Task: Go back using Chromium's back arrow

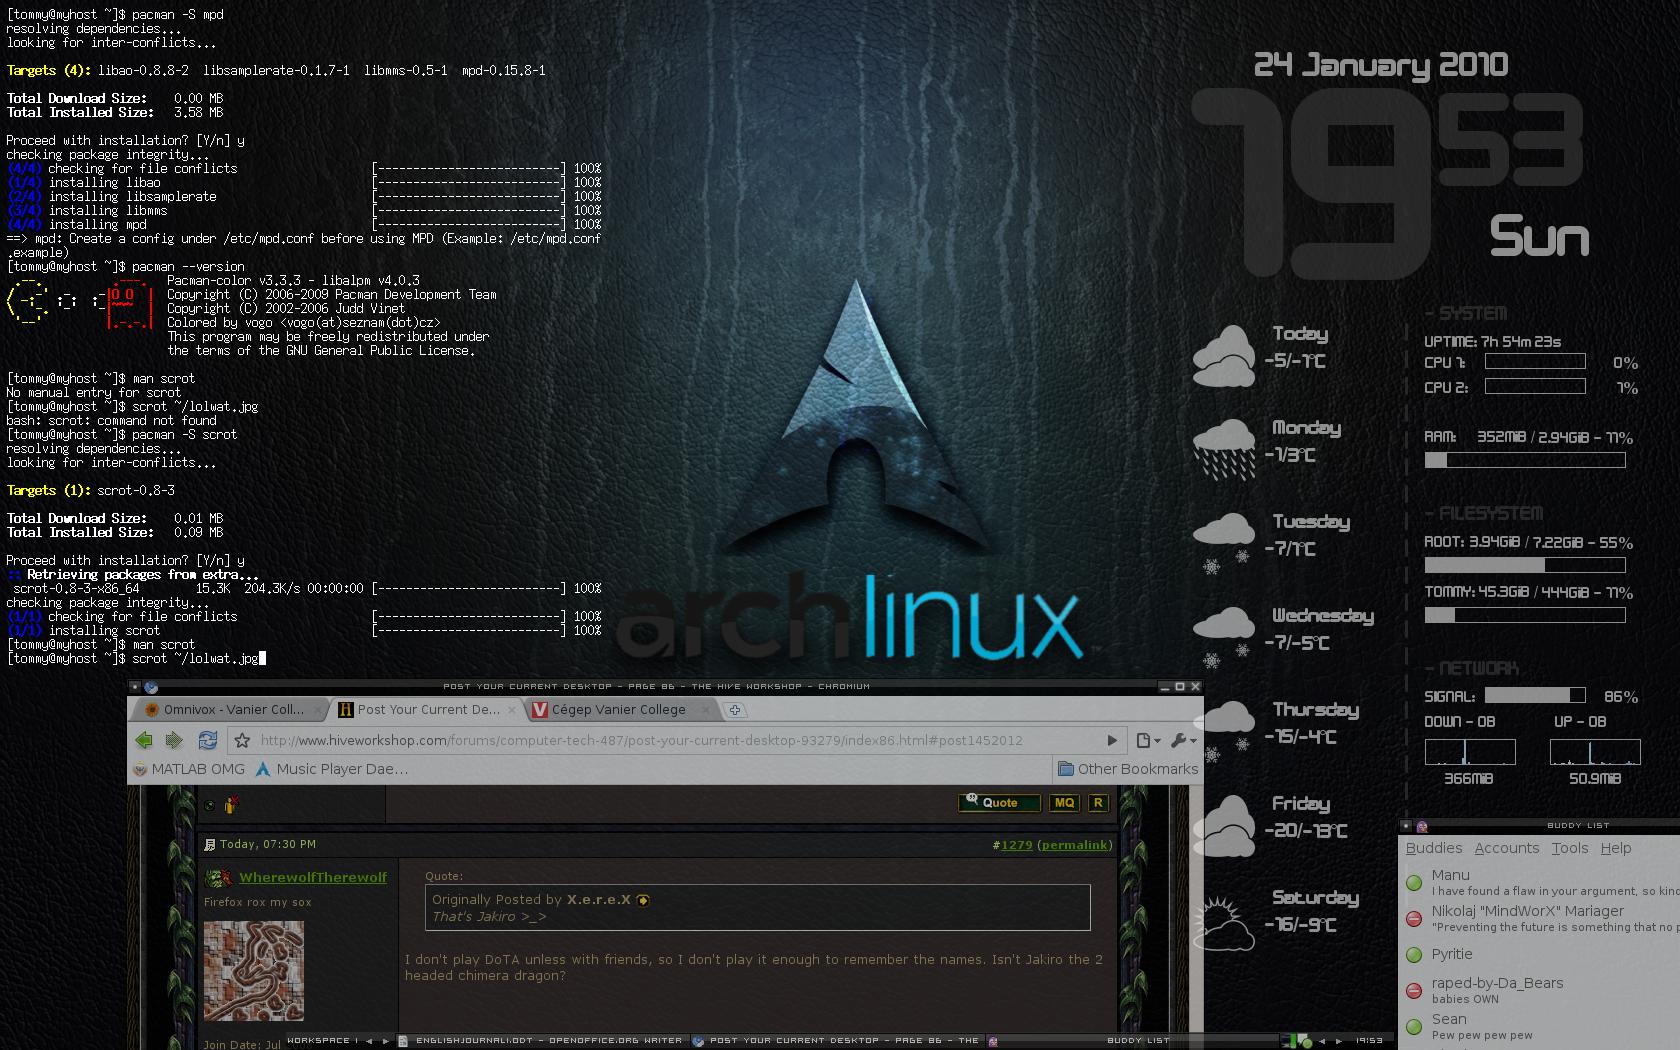Action: click(144, 740)
